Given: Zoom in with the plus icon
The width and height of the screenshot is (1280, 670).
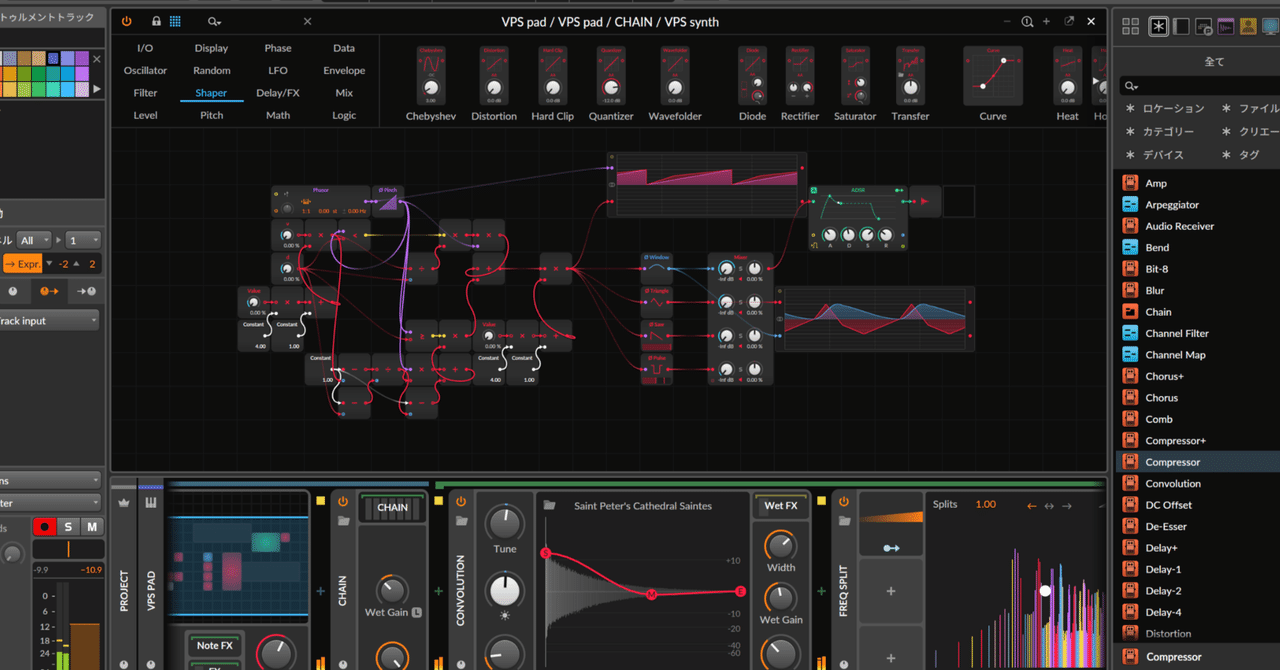Looking at the screenshot, I should coord(1046,21).
